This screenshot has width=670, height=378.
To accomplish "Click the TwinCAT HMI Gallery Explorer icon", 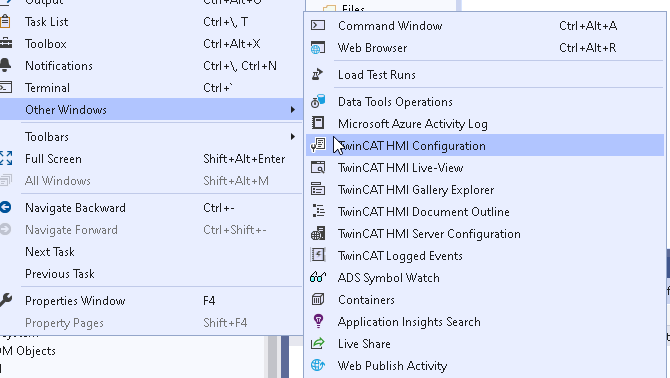I will click(317, 189).
